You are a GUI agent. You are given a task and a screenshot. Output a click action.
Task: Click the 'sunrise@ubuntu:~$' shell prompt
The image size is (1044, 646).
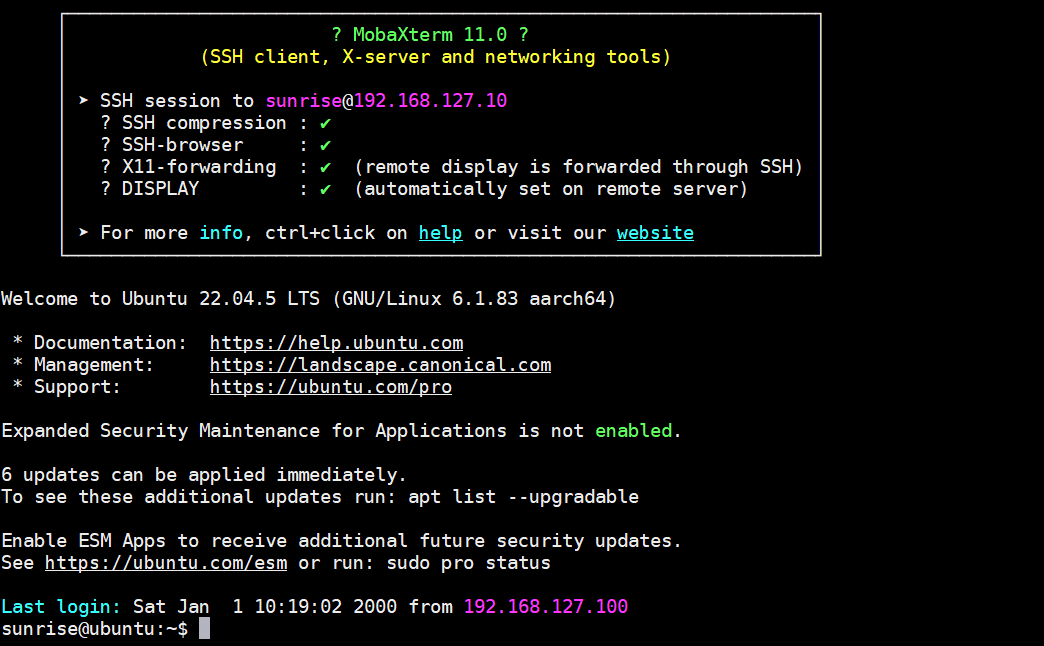pyautogui.click(x=94, y=629)
